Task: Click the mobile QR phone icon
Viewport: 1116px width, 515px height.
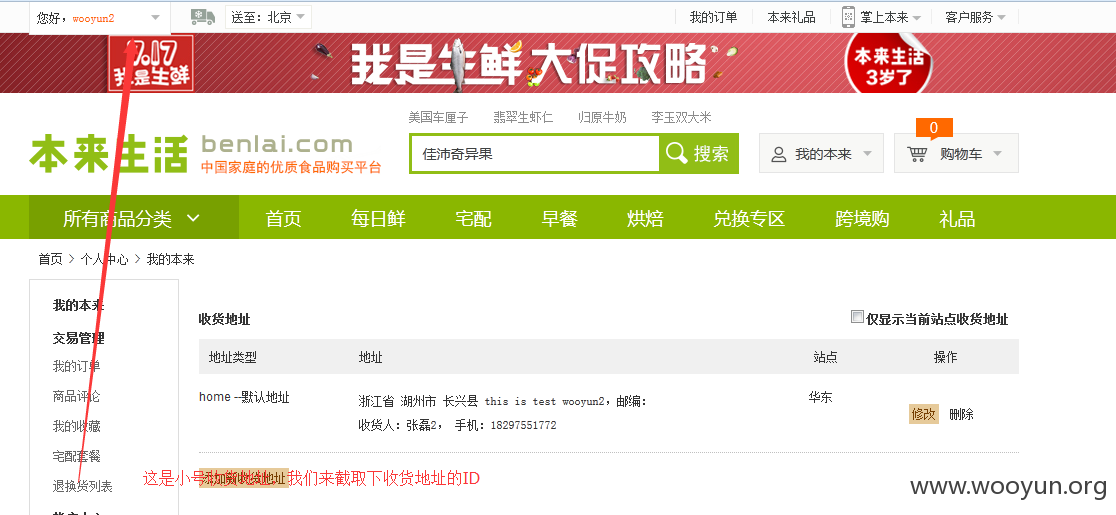Action: point(848,17)
